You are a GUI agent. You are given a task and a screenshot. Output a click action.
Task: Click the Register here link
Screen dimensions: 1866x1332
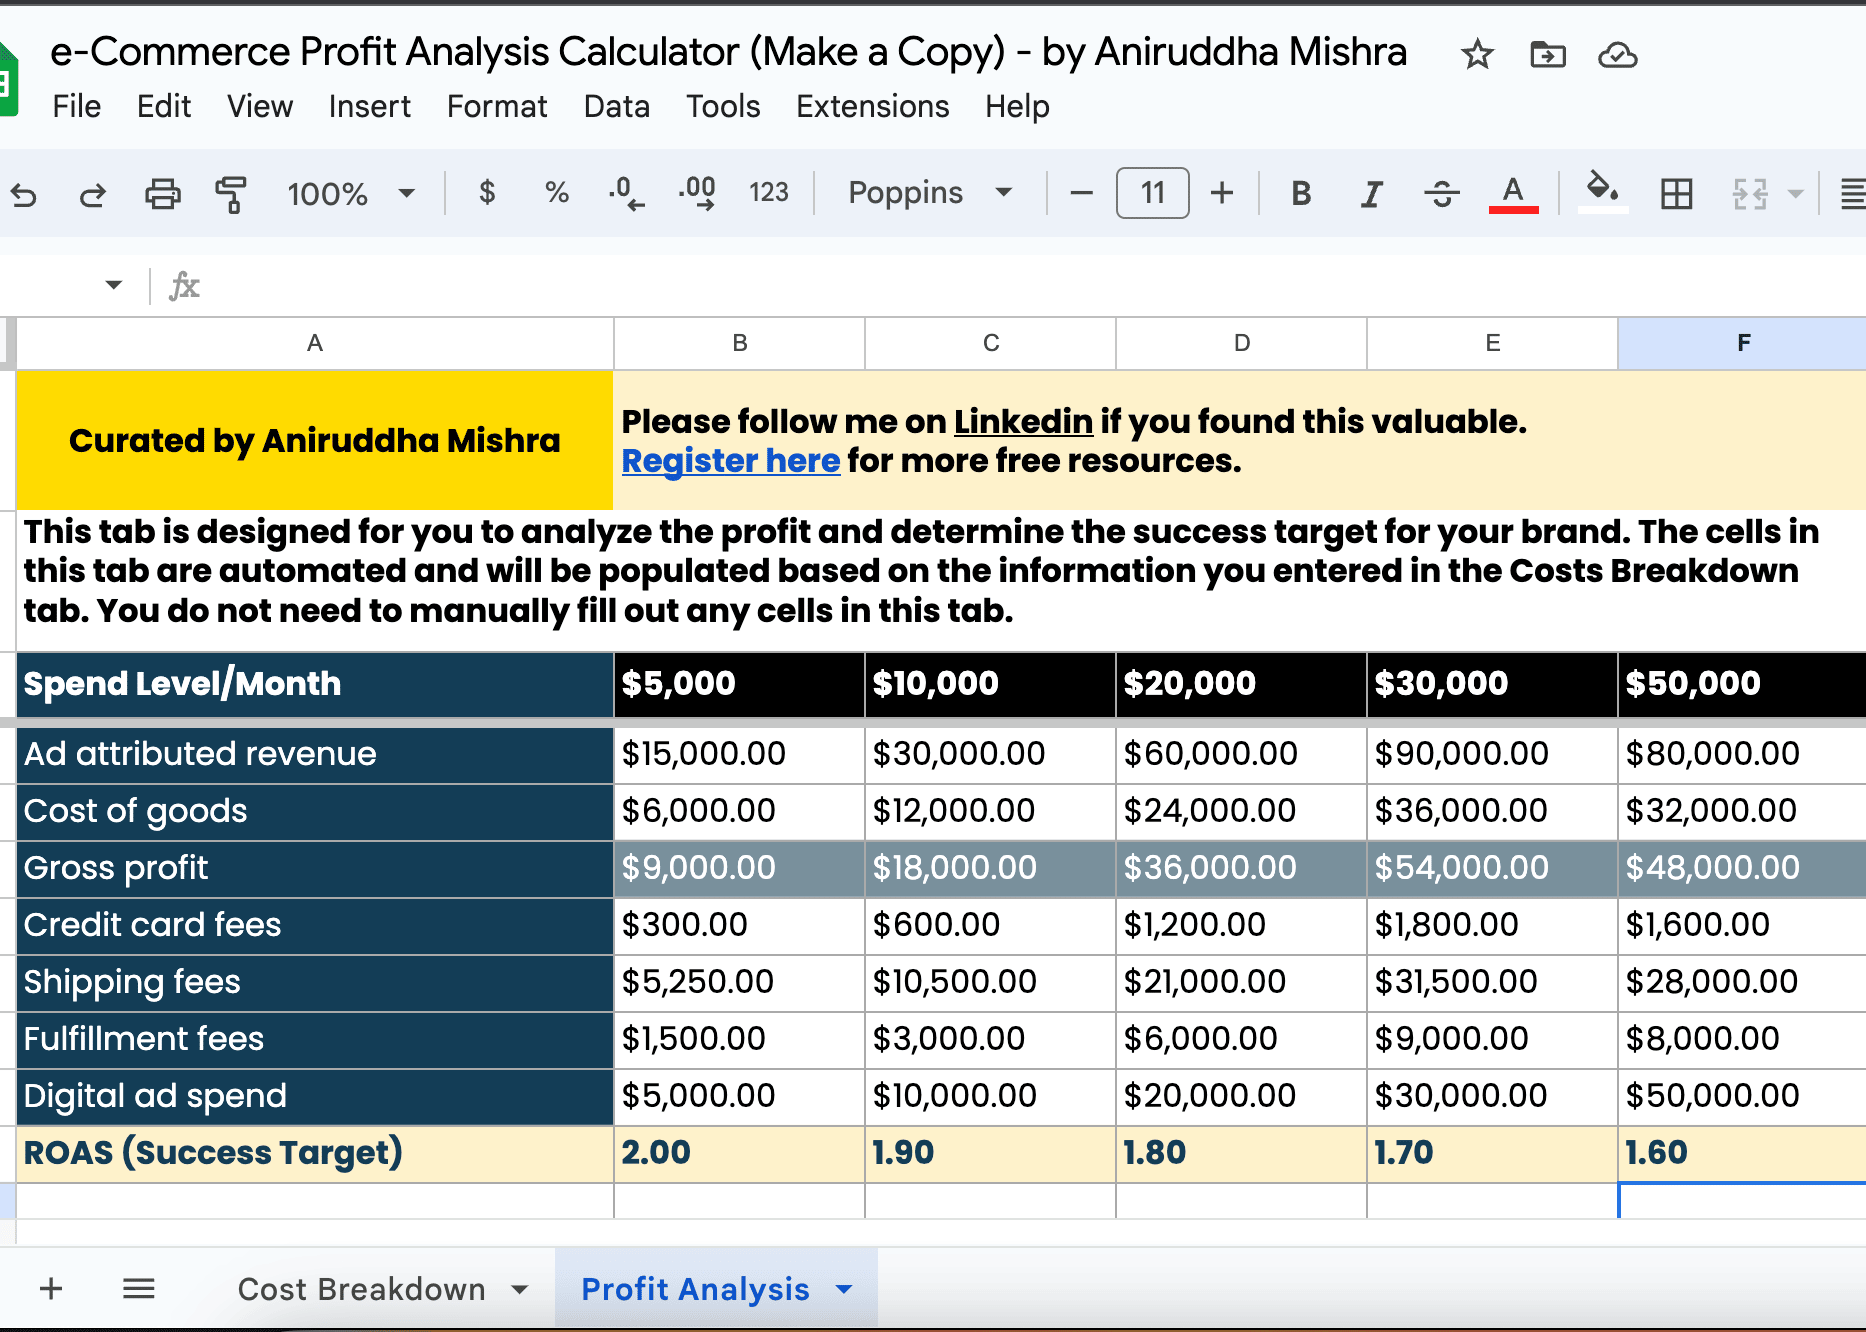[731, 461]
